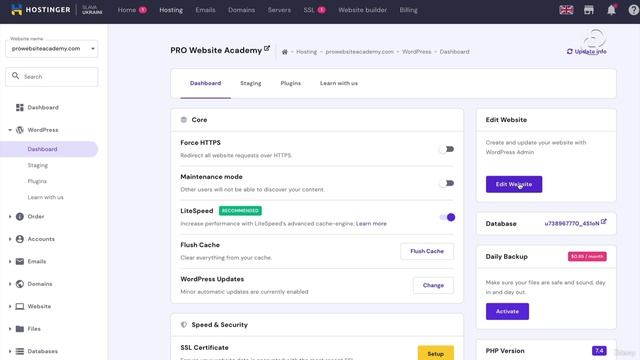Switch to the Learn with us tab

[x=339, y=83]
